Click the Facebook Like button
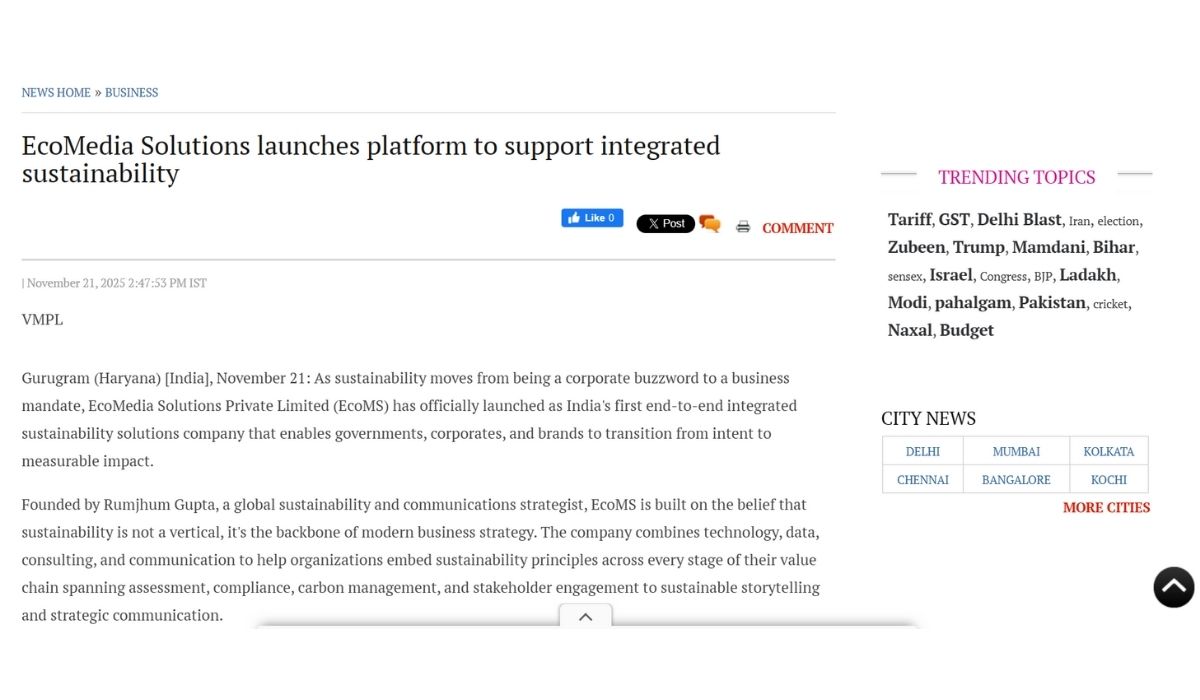 pyautogui.click(x=592, y=218)
